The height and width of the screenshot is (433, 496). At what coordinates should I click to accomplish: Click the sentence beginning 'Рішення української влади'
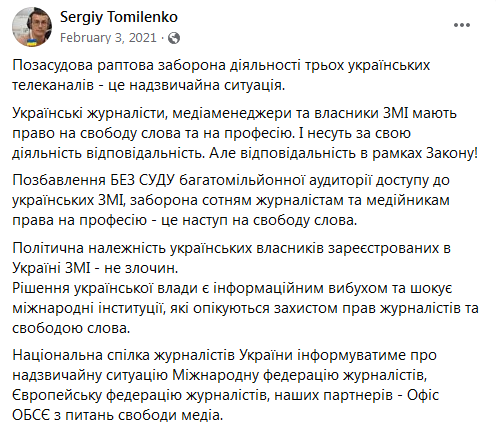pyautogui.click(x=245, y=308)
